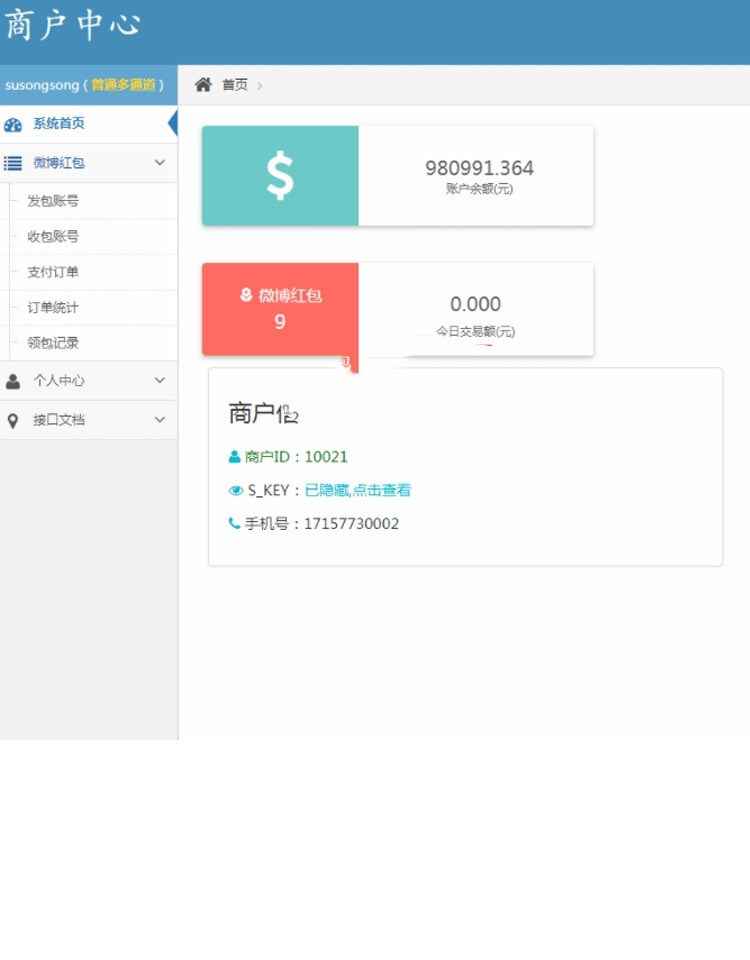Image resolution: width=750 pixels, height=960 pixels.
Task: Click the user icon beside 个人中心
Action: [13, 381]
